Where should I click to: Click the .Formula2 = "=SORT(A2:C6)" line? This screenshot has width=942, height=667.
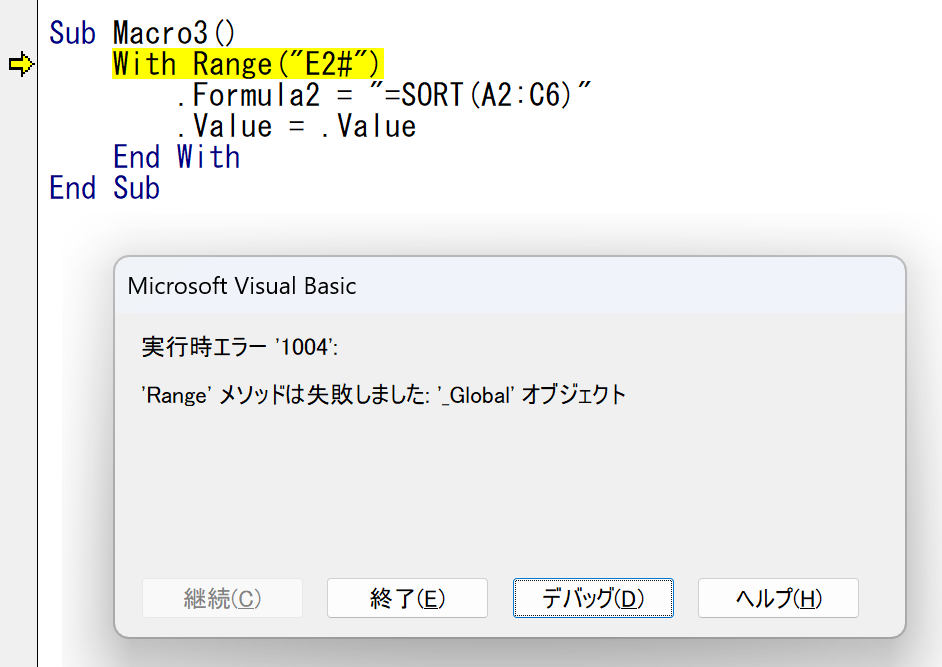tap(384, 95)
